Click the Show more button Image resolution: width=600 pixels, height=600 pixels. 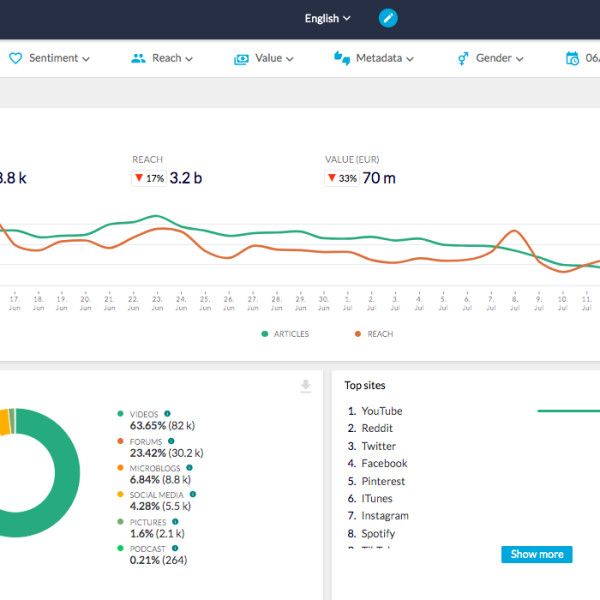[536, 554]
